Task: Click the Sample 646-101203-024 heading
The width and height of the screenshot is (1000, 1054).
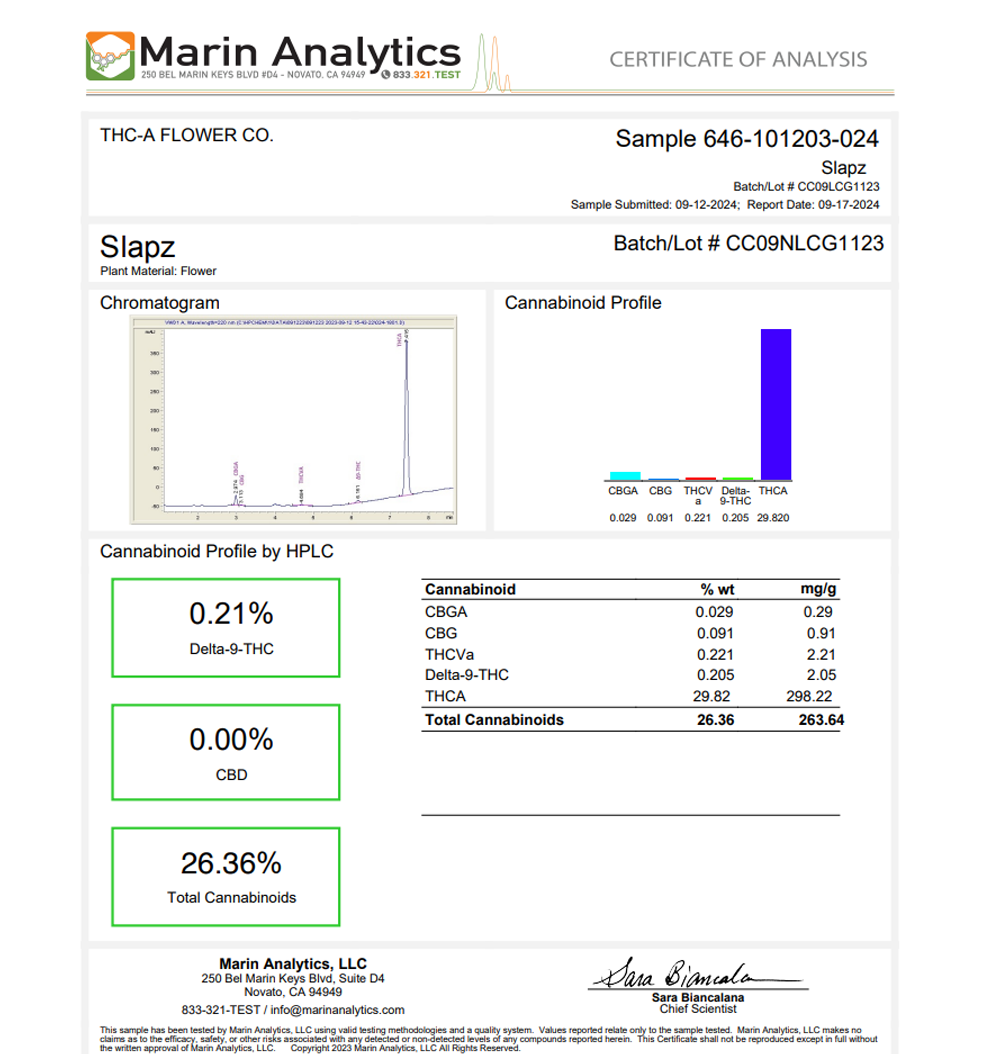Action: (746, 139)
